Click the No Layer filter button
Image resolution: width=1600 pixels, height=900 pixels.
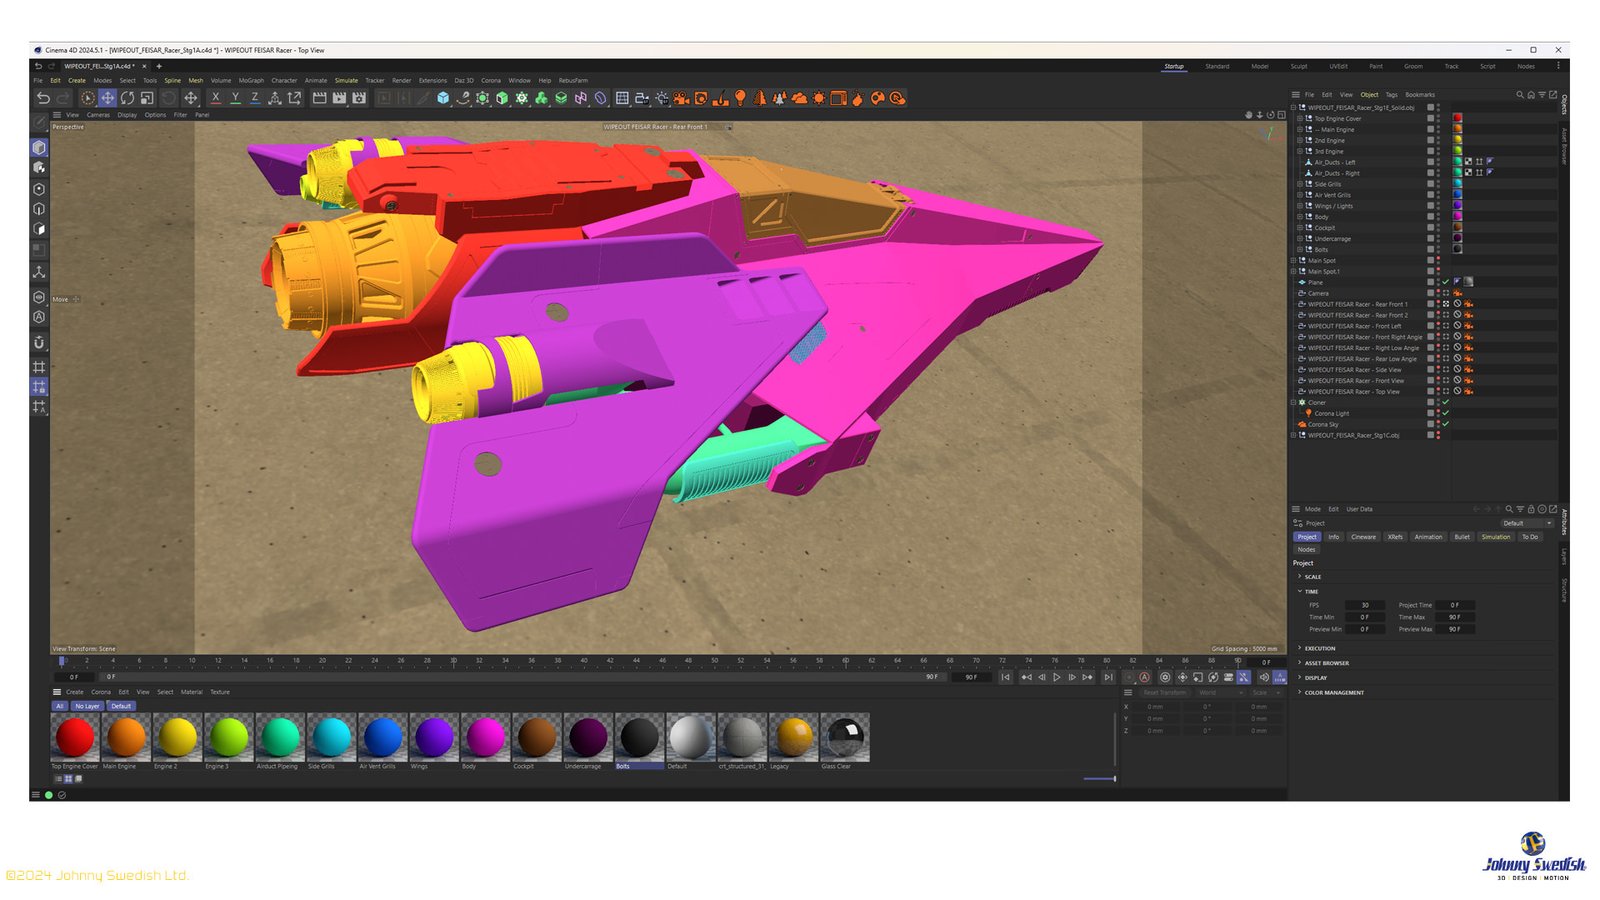87,706
